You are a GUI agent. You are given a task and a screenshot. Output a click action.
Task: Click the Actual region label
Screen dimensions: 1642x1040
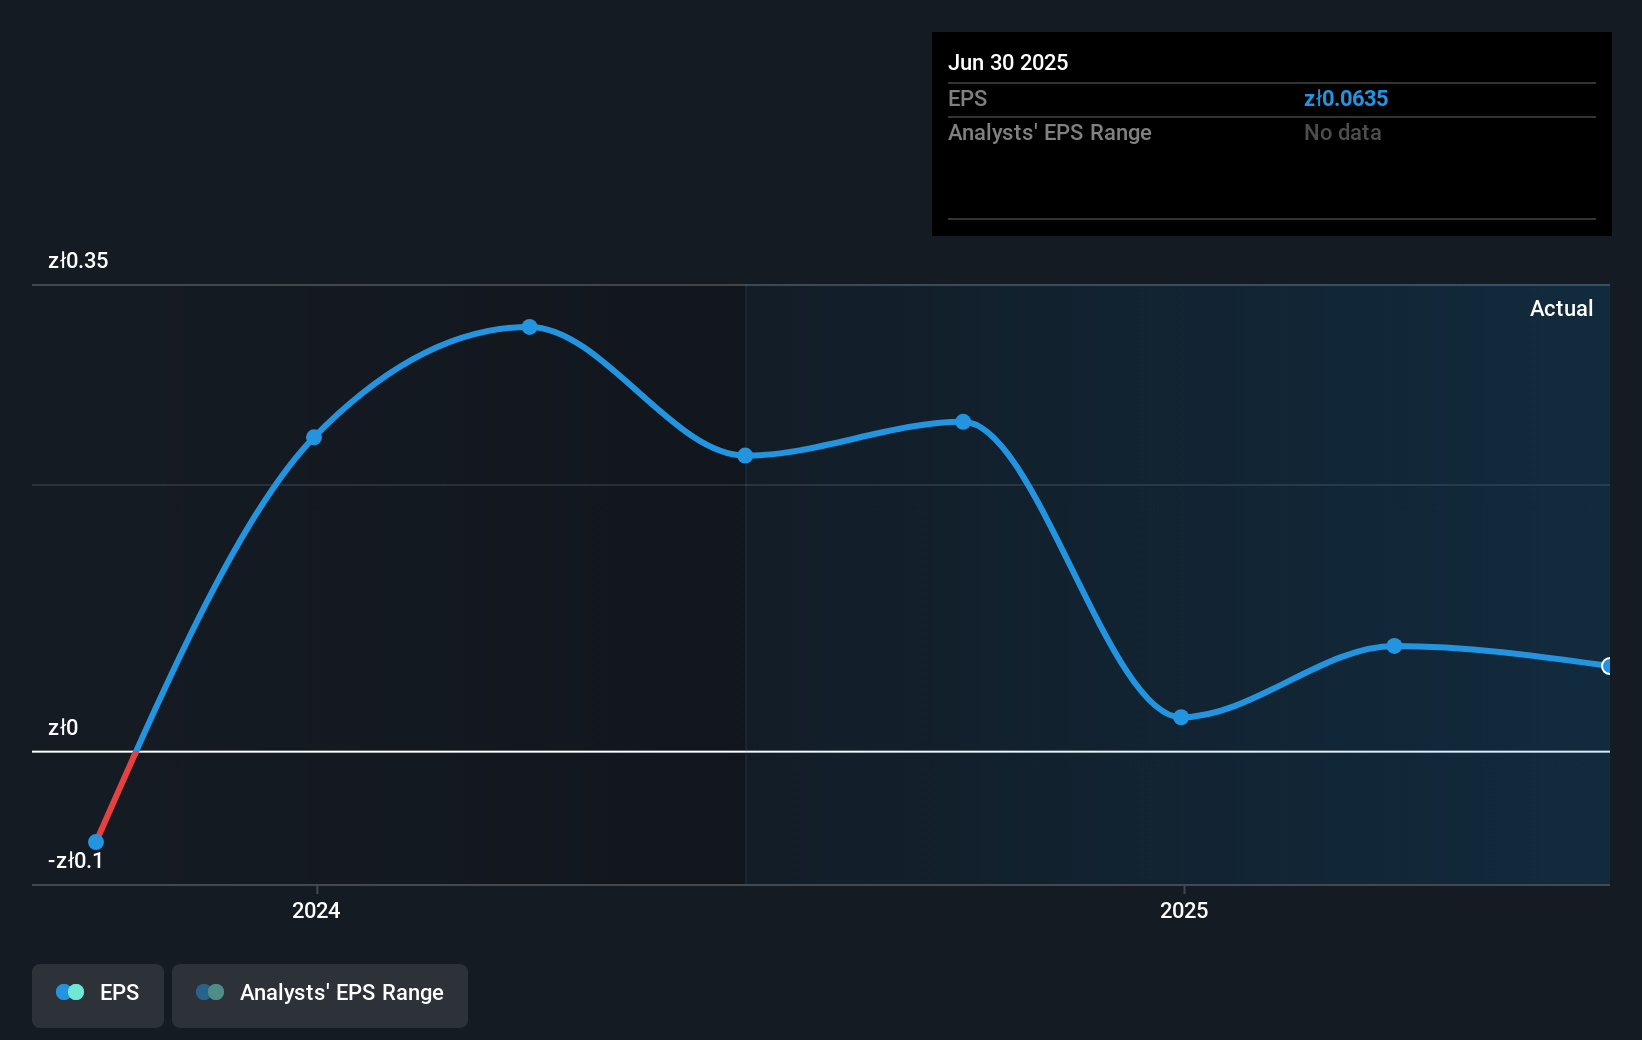tap(1561, 309)
